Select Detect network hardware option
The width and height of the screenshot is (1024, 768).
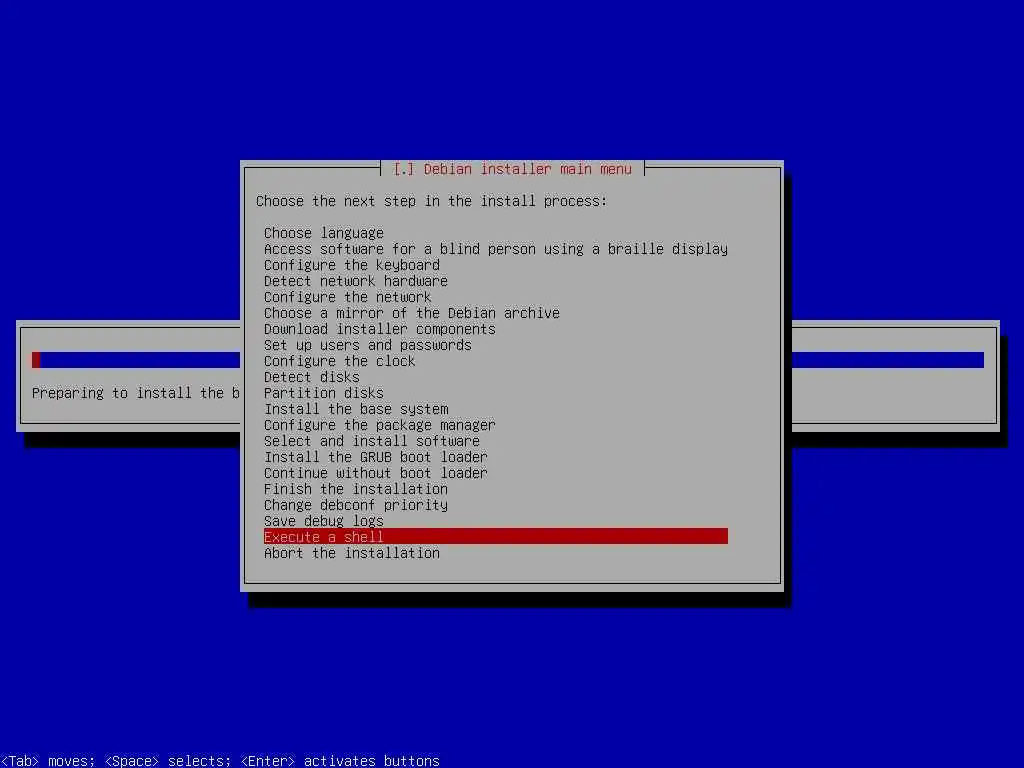pyautogui.click(x=496, y=281)
